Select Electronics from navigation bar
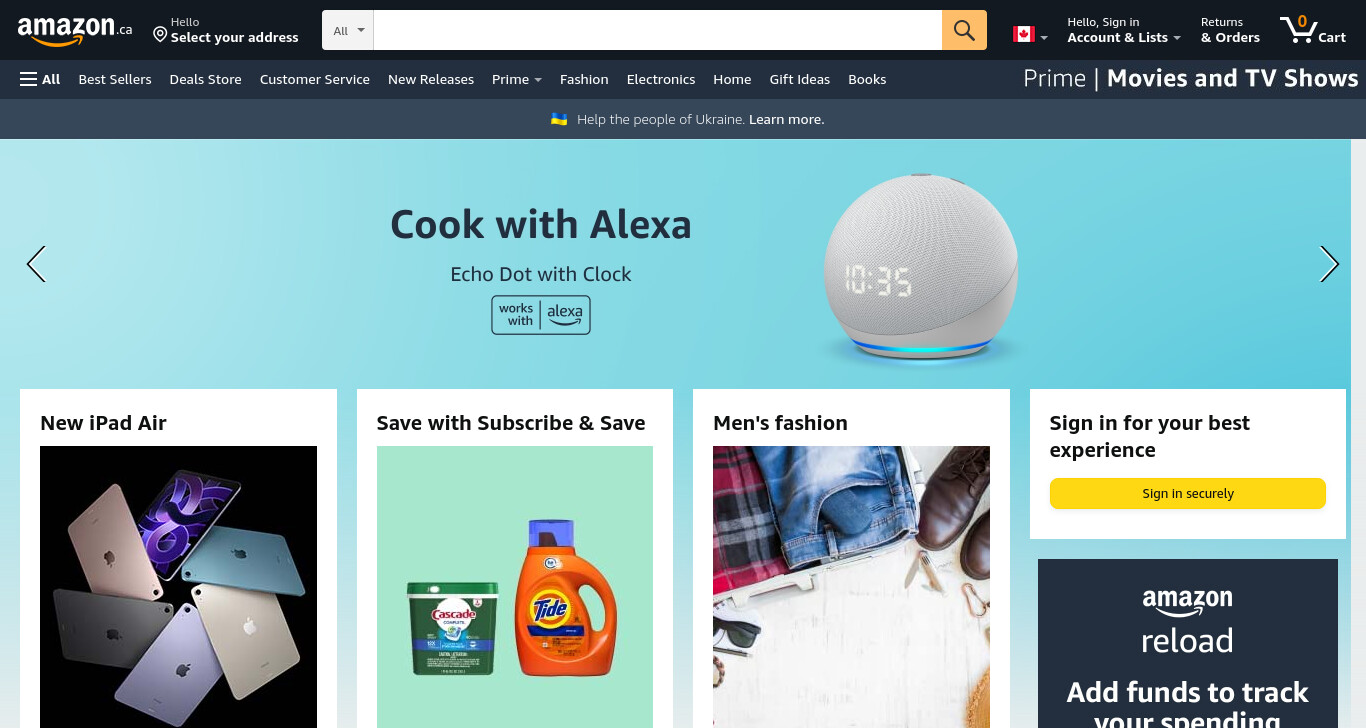This screenshot has height=728, width=1366. tap(661, 79)
